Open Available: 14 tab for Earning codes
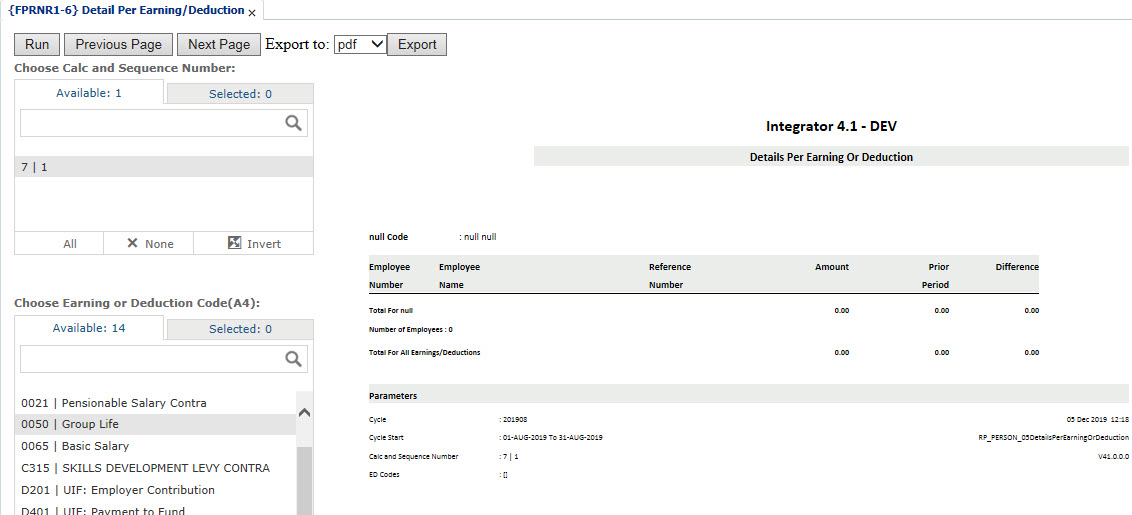Image resolution: width=1132 pixels, height=515 pixels. tap(89, 328)
